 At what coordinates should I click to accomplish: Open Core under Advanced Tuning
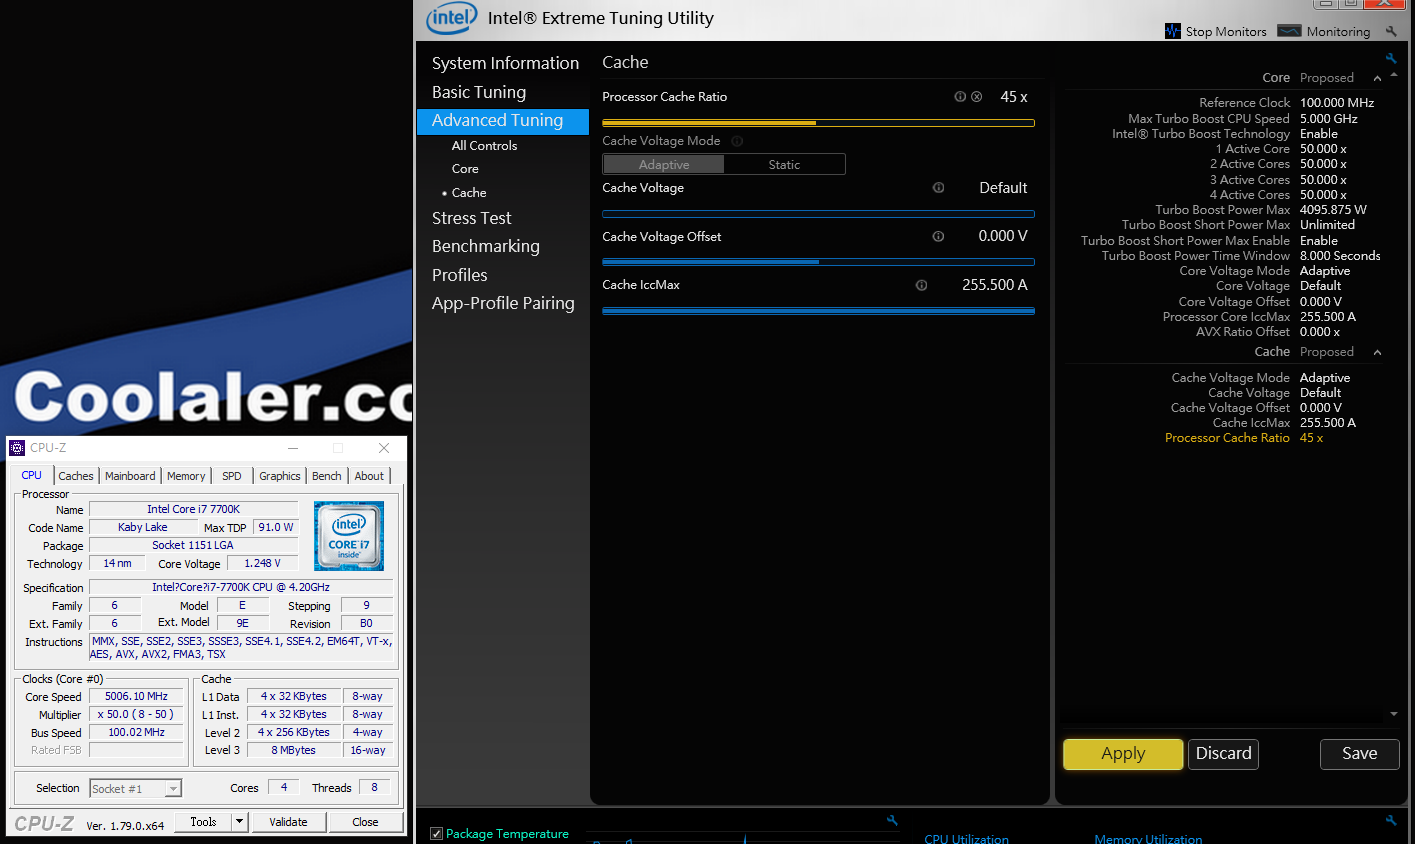tap(465, 169)
